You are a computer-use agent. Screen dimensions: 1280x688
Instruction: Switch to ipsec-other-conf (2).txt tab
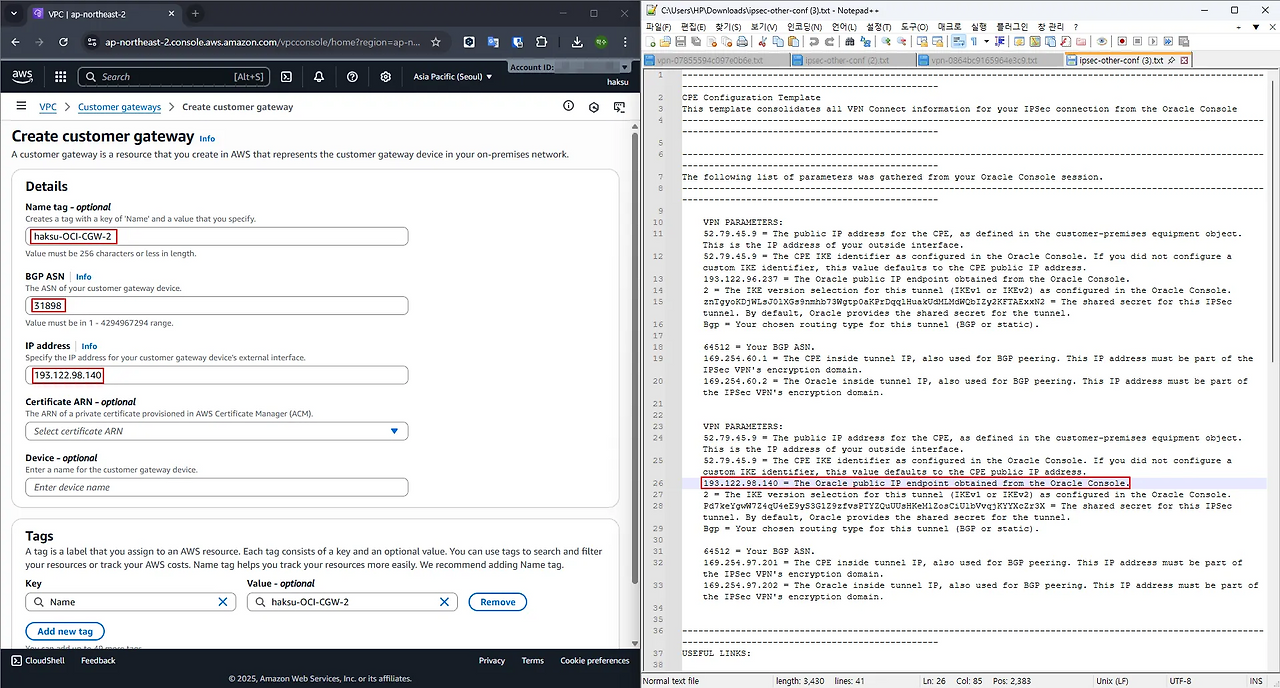(x=843, y=60)
